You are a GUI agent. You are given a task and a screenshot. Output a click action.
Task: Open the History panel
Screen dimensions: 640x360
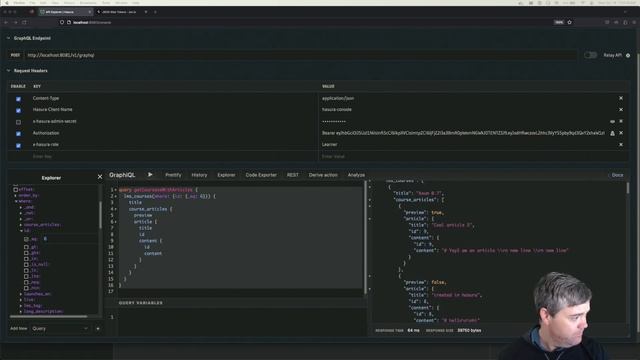click(x=199, y=175)
